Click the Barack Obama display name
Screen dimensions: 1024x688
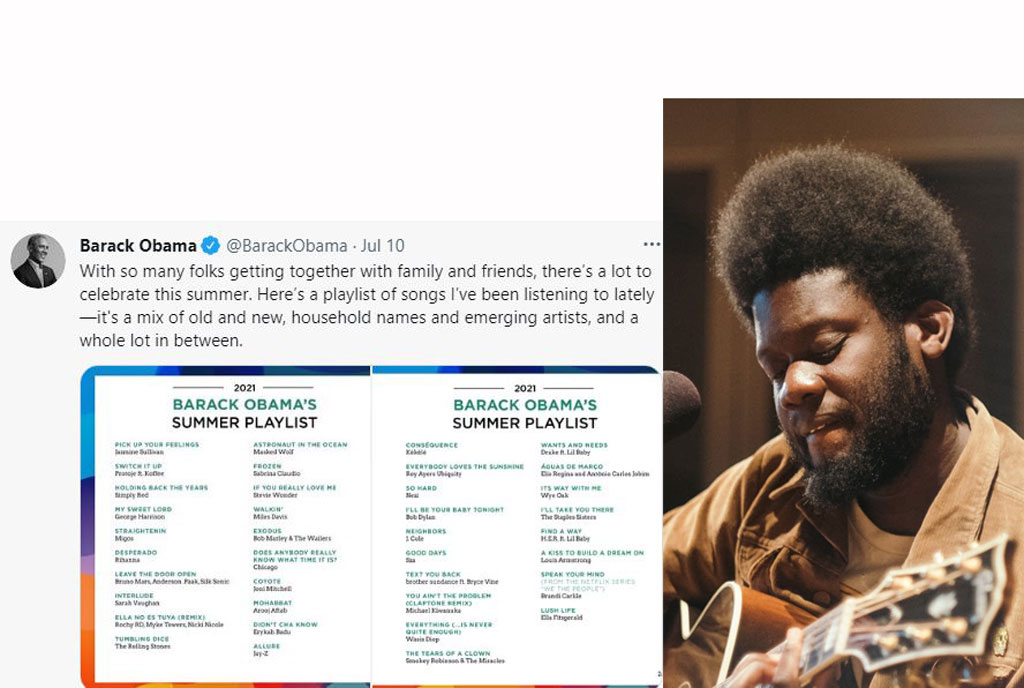pos(138,245)
